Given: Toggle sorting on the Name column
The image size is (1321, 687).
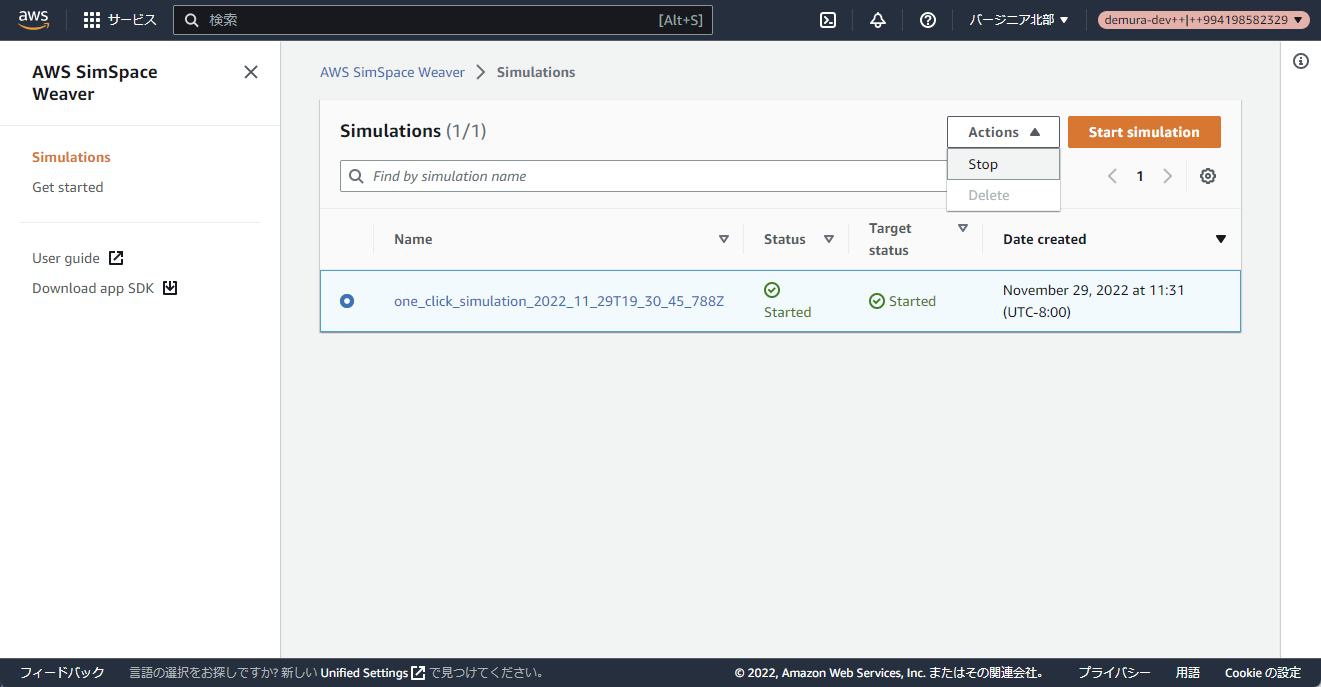Looking at the screenshot, I should click(723, 238).
